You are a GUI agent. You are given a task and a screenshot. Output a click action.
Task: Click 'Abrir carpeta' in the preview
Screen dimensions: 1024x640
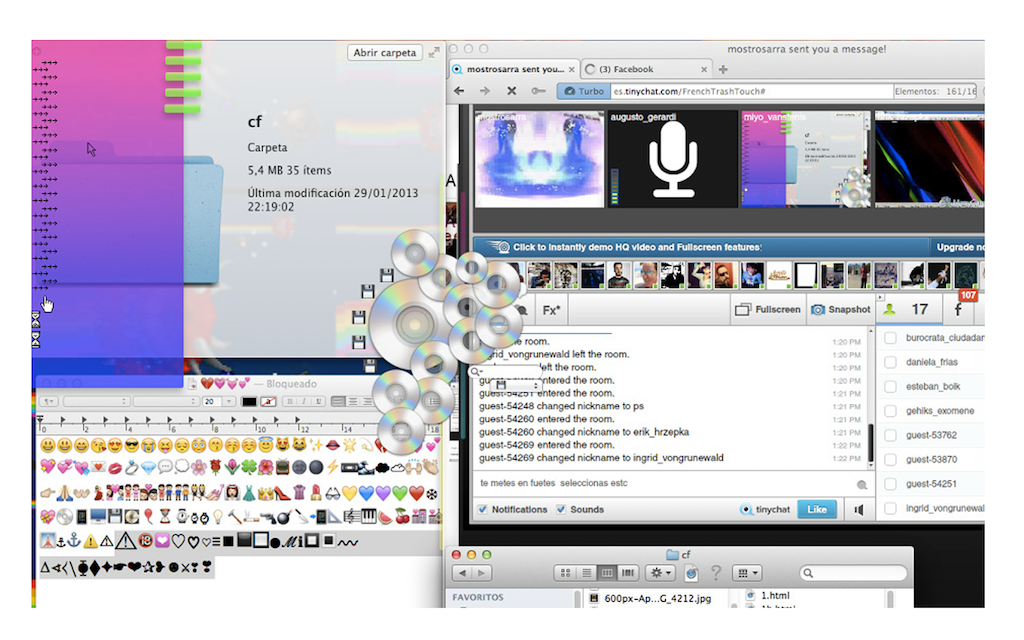point(385,53)
